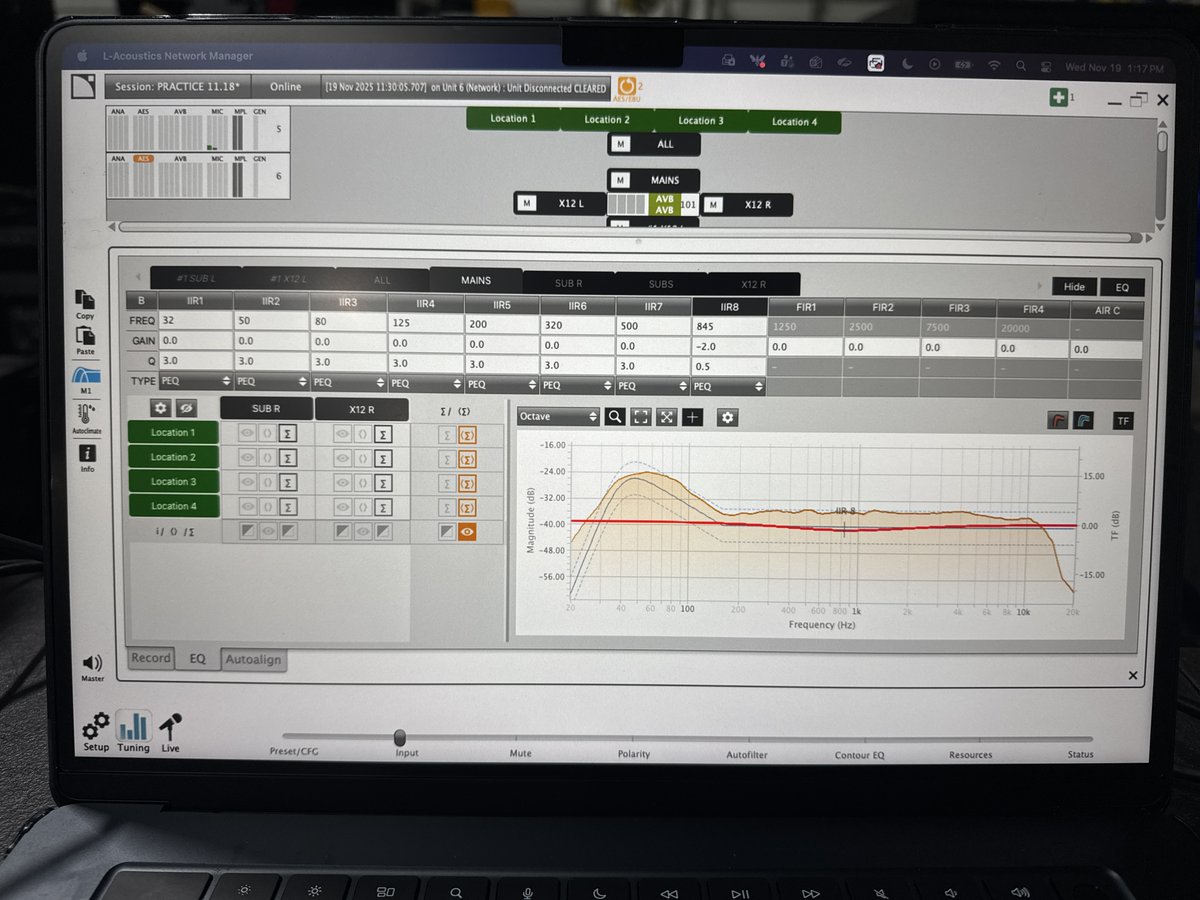The image size is (1200, 900).
Task: Click the sum icon for Location 3 X12 R
Action: pyautogui.click(x=383, y=482)
